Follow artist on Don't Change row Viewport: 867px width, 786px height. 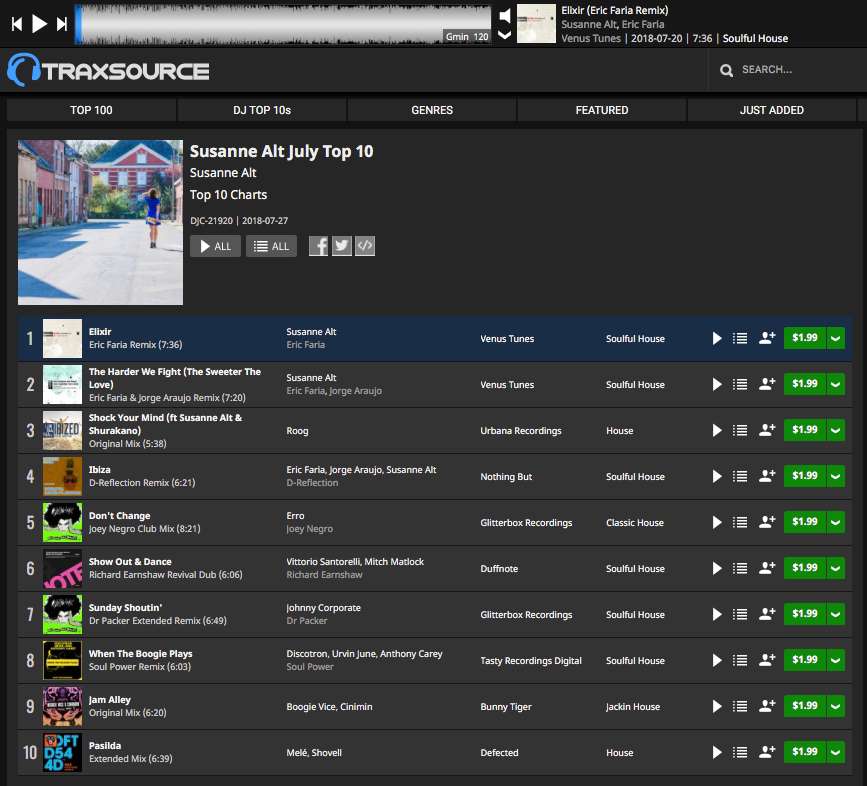(x=767, y=522)
